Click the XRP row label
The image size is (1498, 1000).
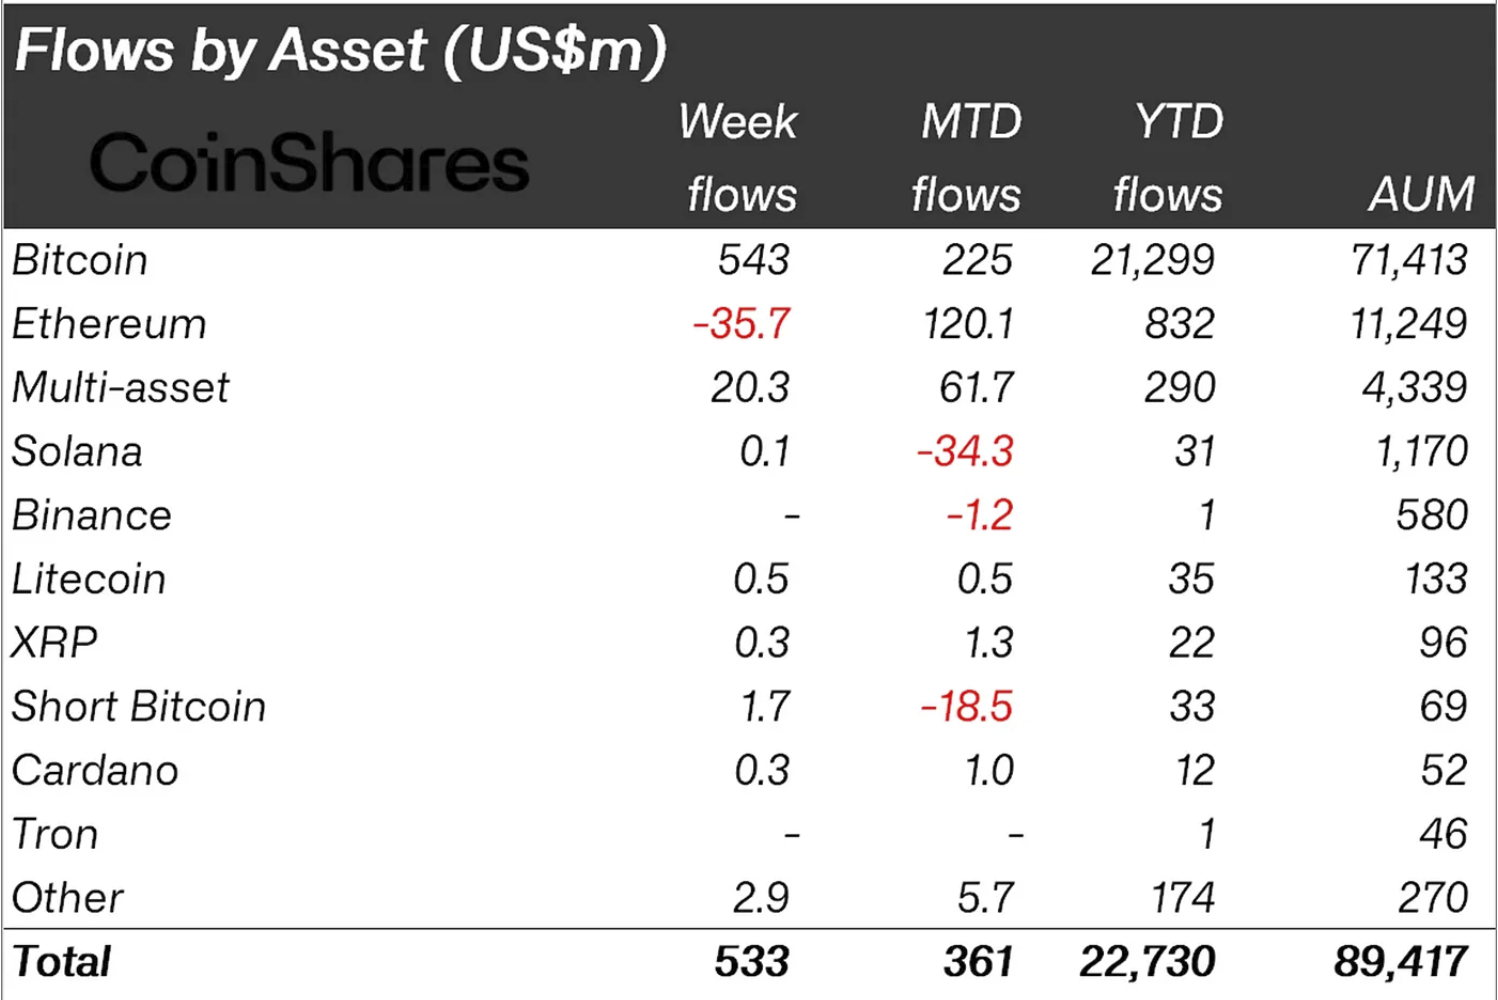click(55, 643)
